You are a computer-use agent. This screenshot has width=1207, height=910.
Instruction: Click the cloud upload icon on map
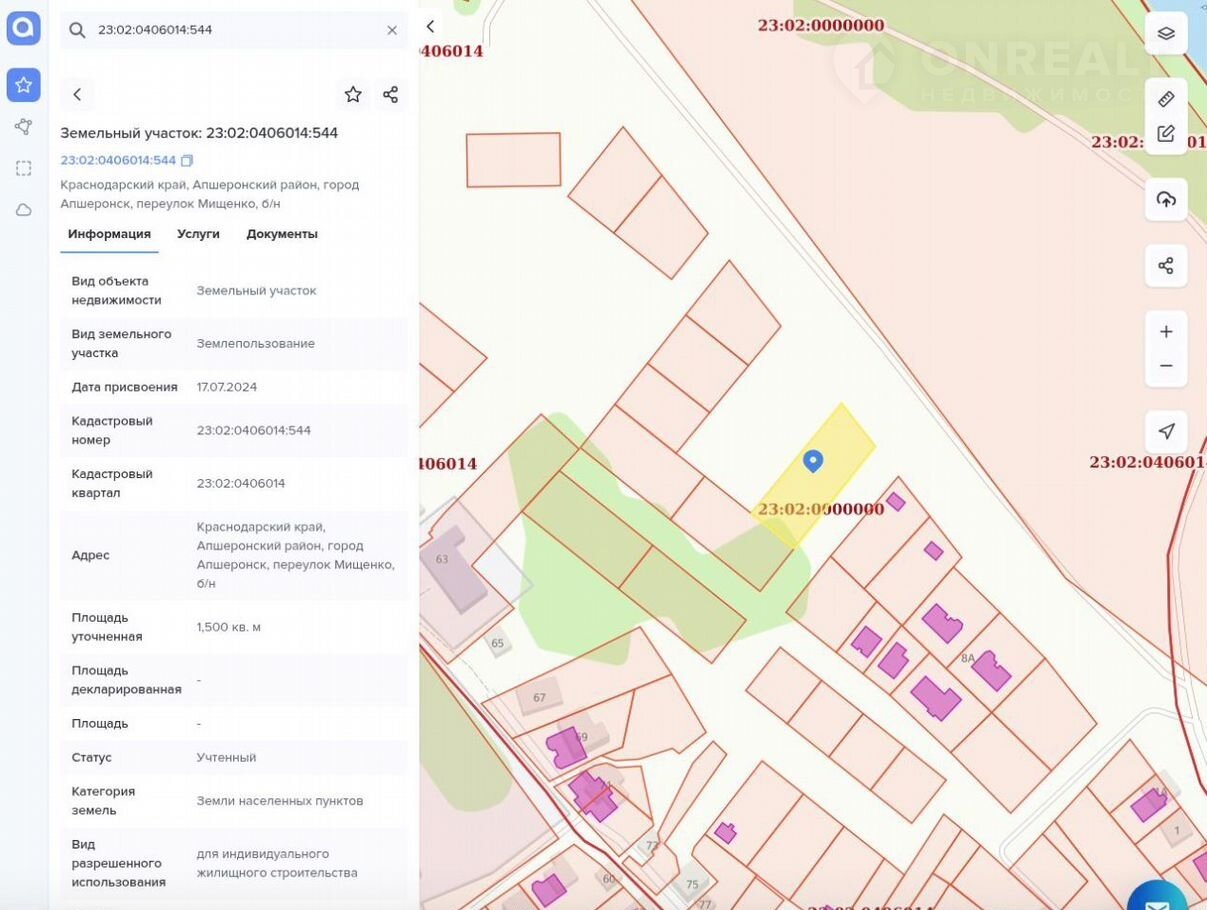pyautogui.click(x=1166, y=199)
